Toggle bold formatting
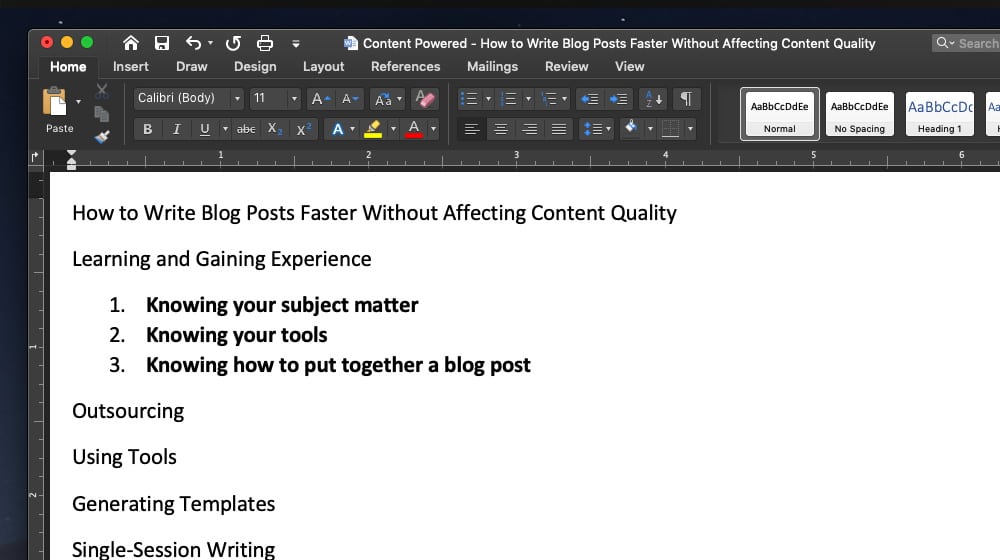1000x560 pixels. [148, 129]
